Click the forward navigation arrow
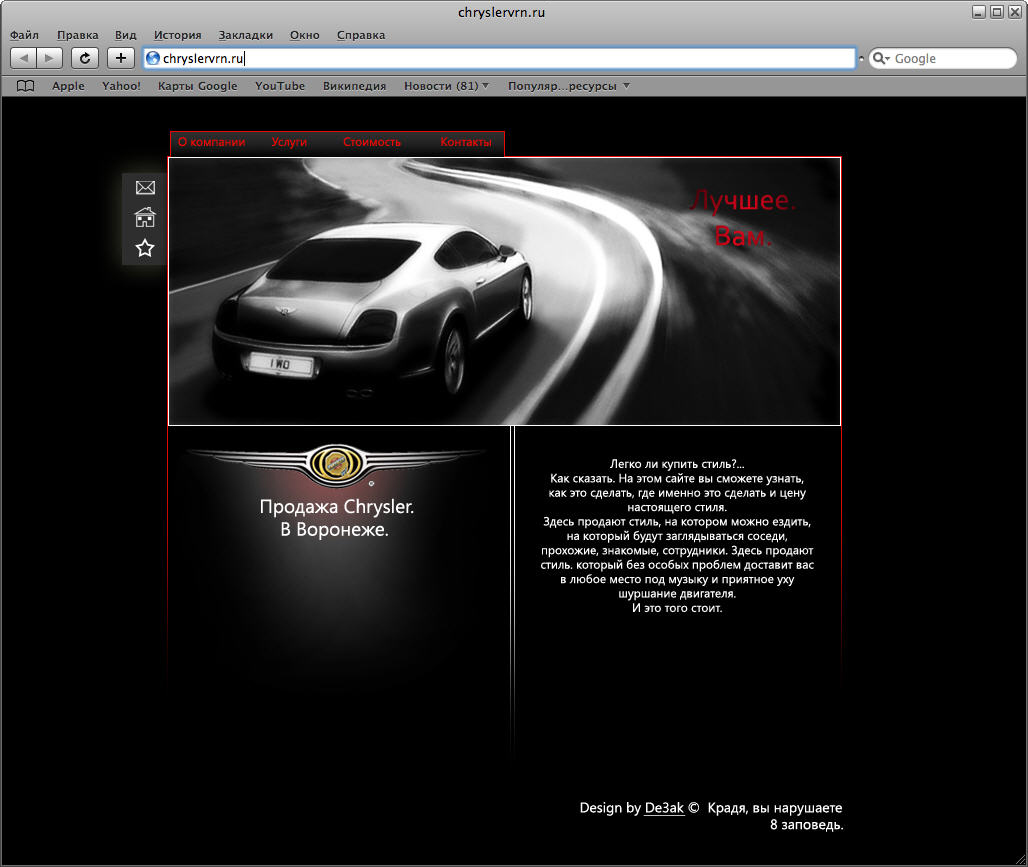Image resolution: width=1028 pixels, height=867 pixels. [x=48, y=57]
